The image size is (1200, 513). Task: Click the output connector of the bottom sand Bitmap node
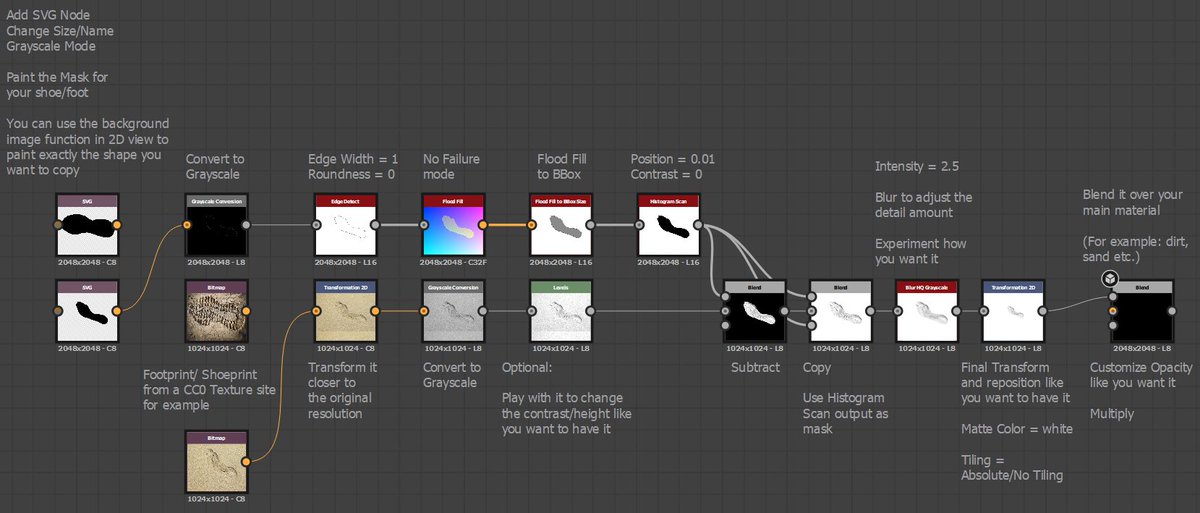247,461
